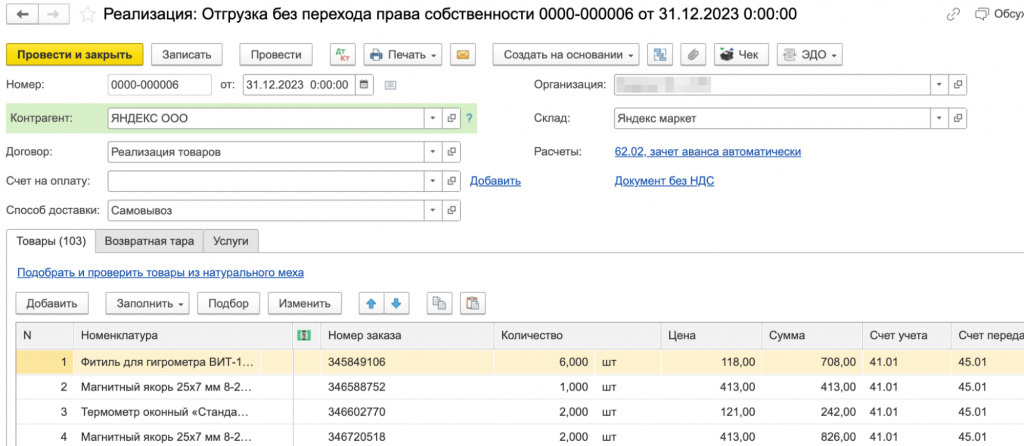Select the order number cell 346720518

(407, 436)
